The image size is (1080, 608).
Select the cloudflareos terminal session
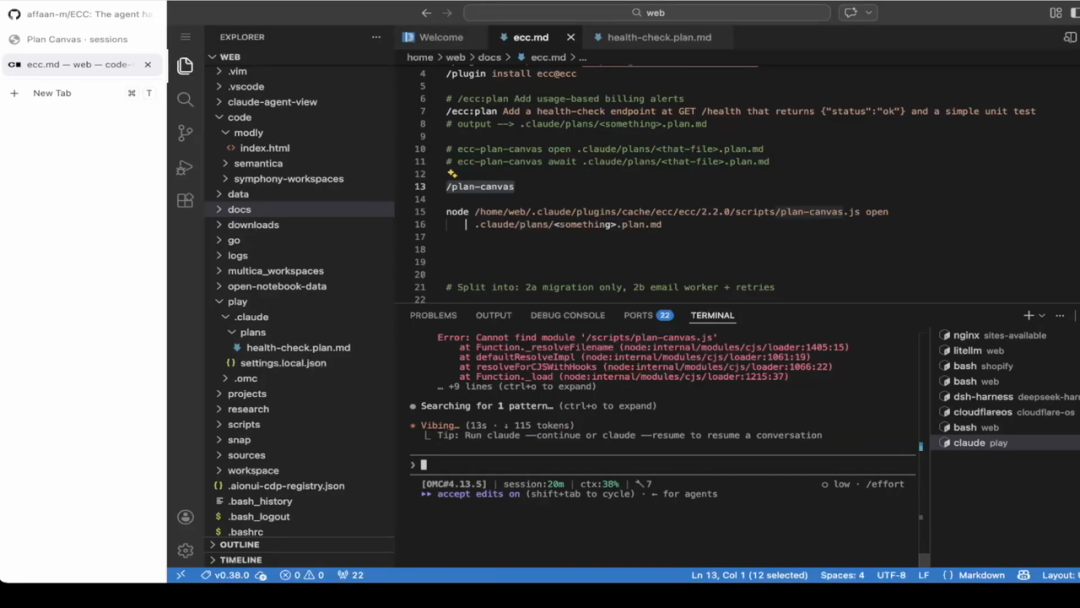(x=1006, y=412)
